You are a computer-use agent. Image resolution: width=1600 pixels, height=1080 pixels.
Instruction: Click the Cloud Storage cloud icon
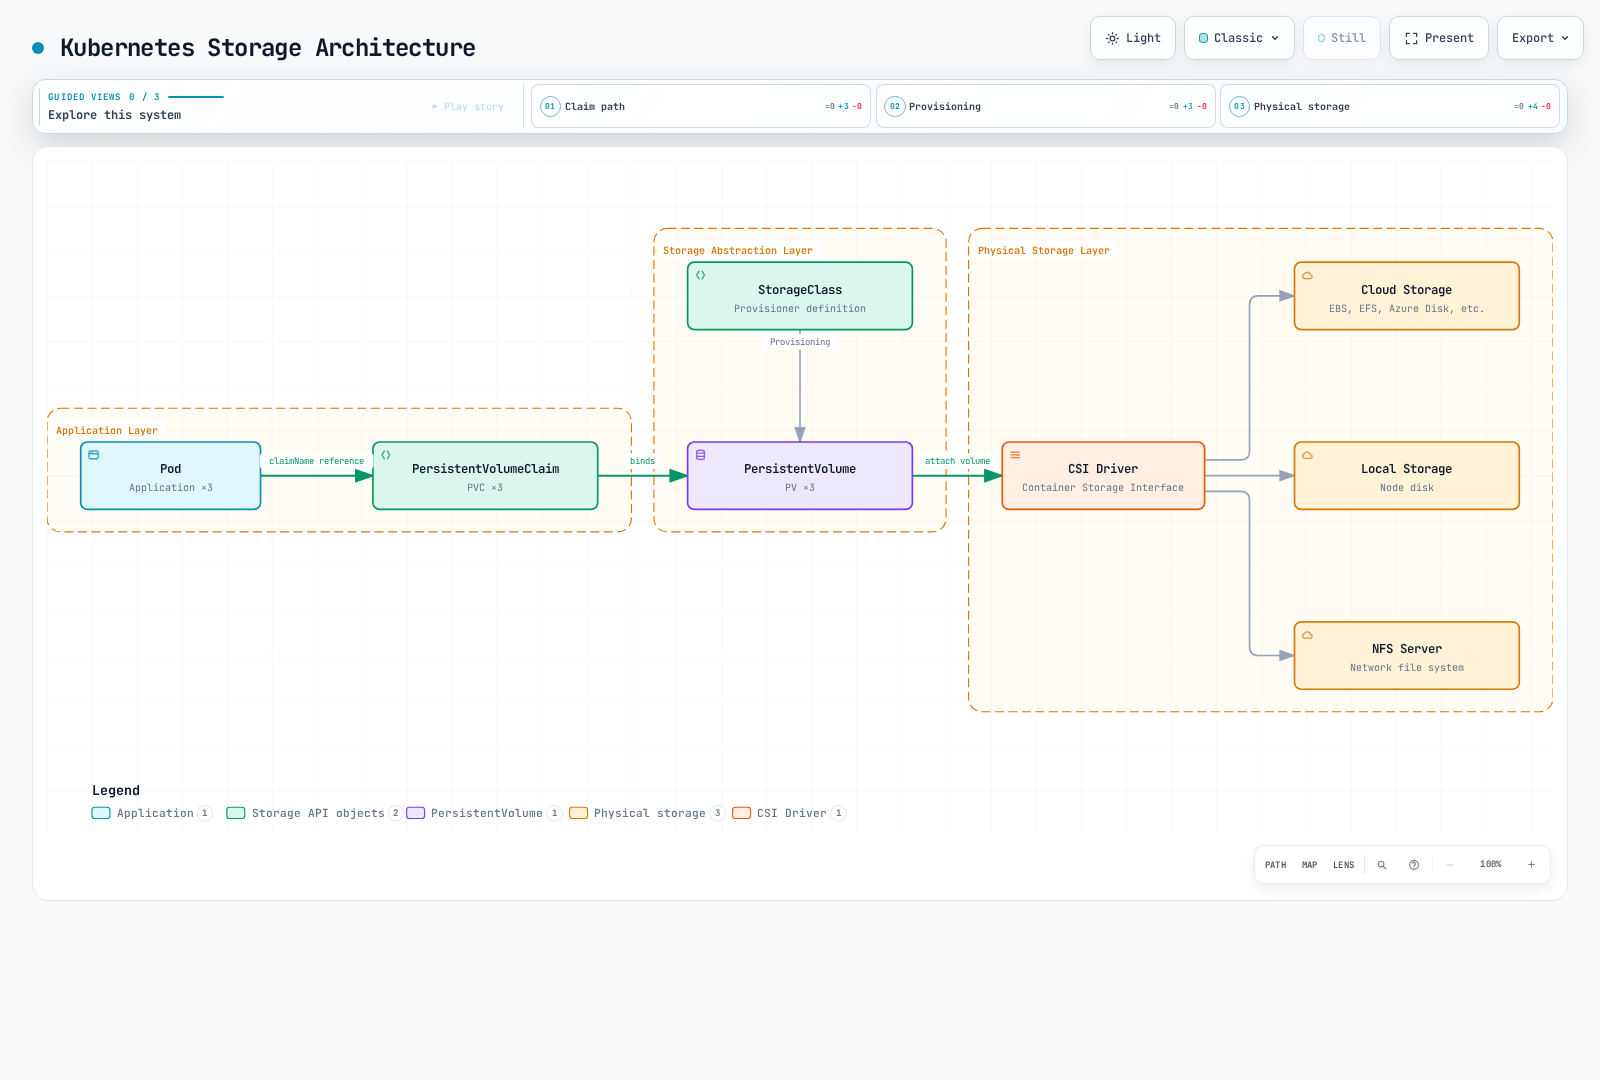[x=1307, y=275]
